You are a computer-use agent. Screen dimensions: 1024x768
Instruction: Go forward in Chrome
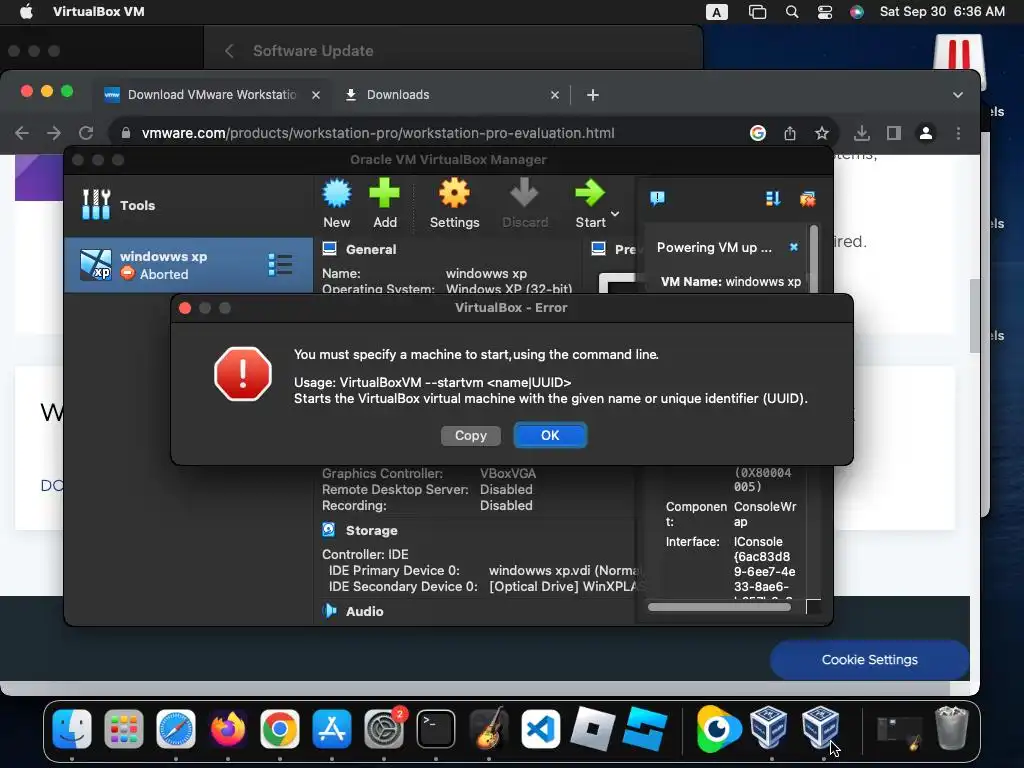click(x=54, y=133)
